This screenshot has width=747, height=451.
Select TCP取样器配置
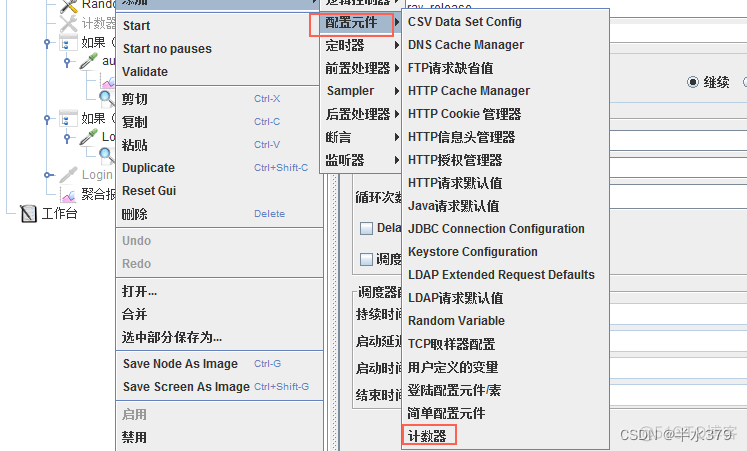click(505, 344)
